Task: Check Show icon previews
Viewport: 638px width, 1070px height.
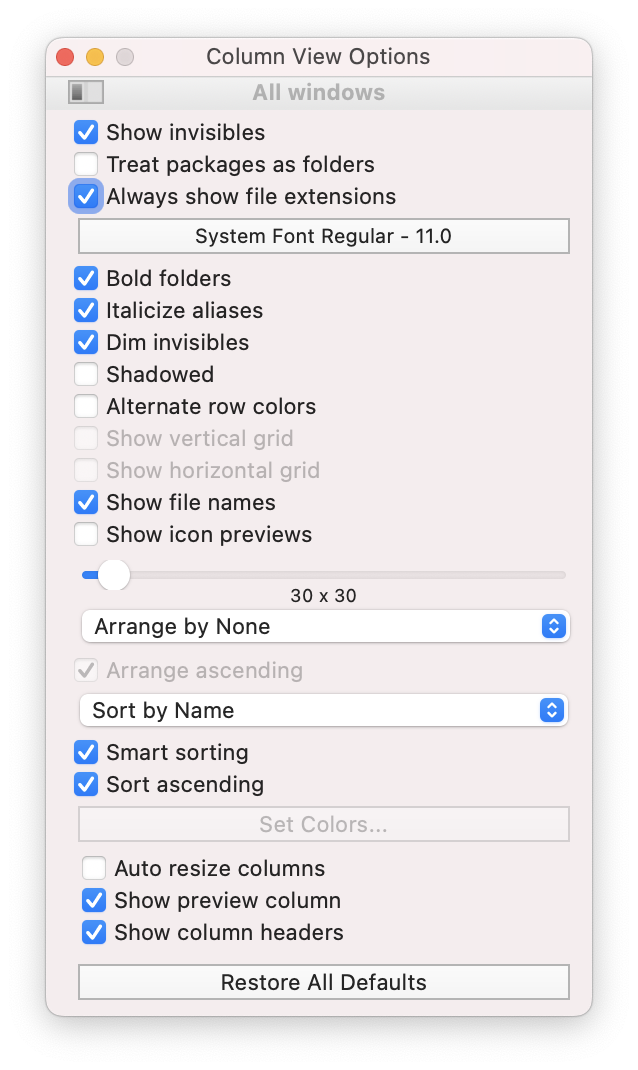Action: tap(86, 534)
